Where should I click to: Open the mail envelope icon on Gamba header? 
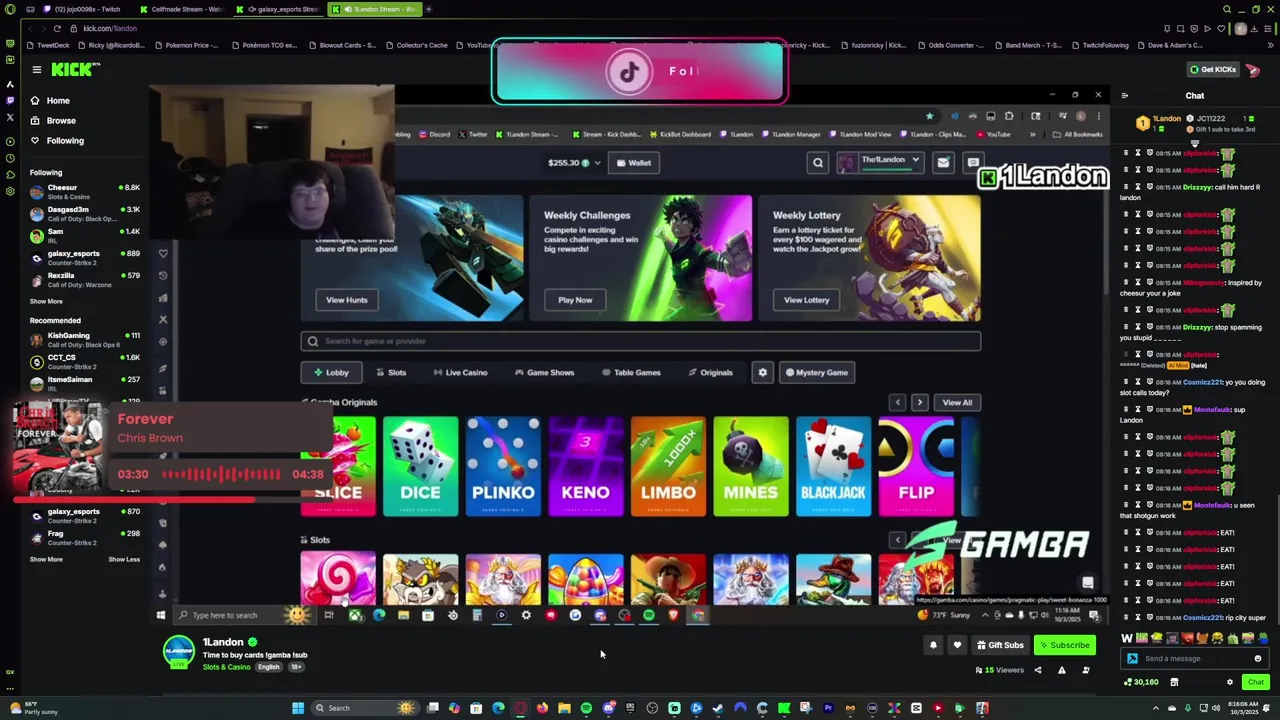[x=943, y=162]
